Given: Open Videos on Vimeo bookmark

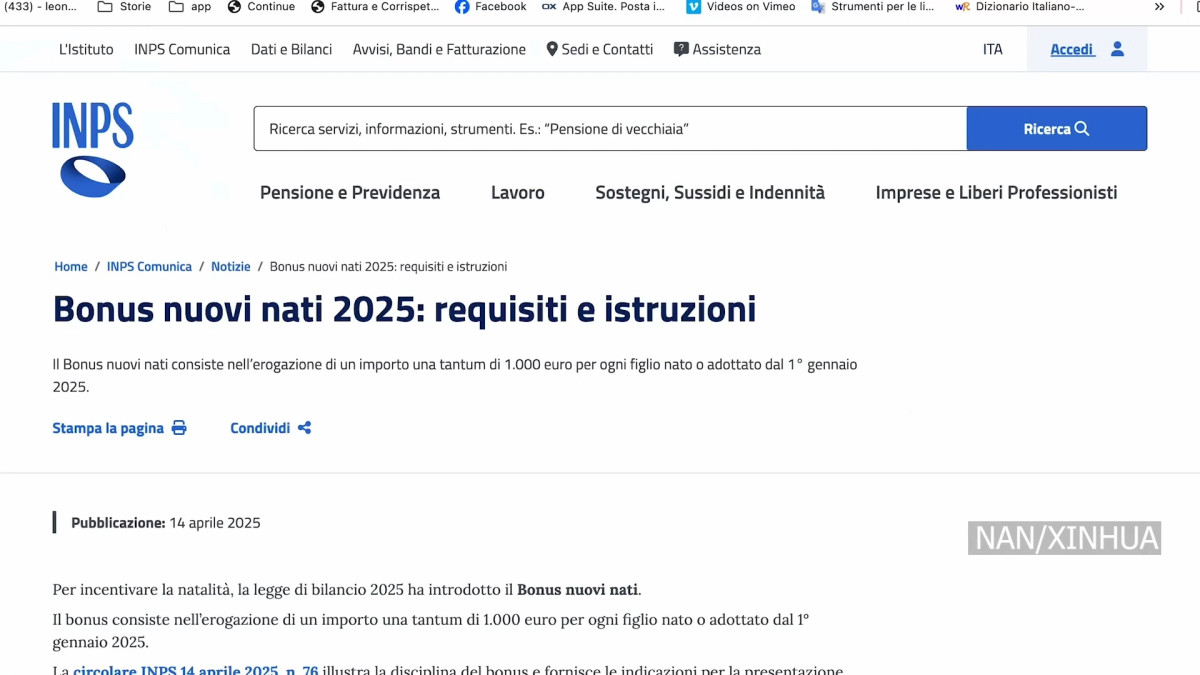Looking at the screenshot, I should pos(741,6).
